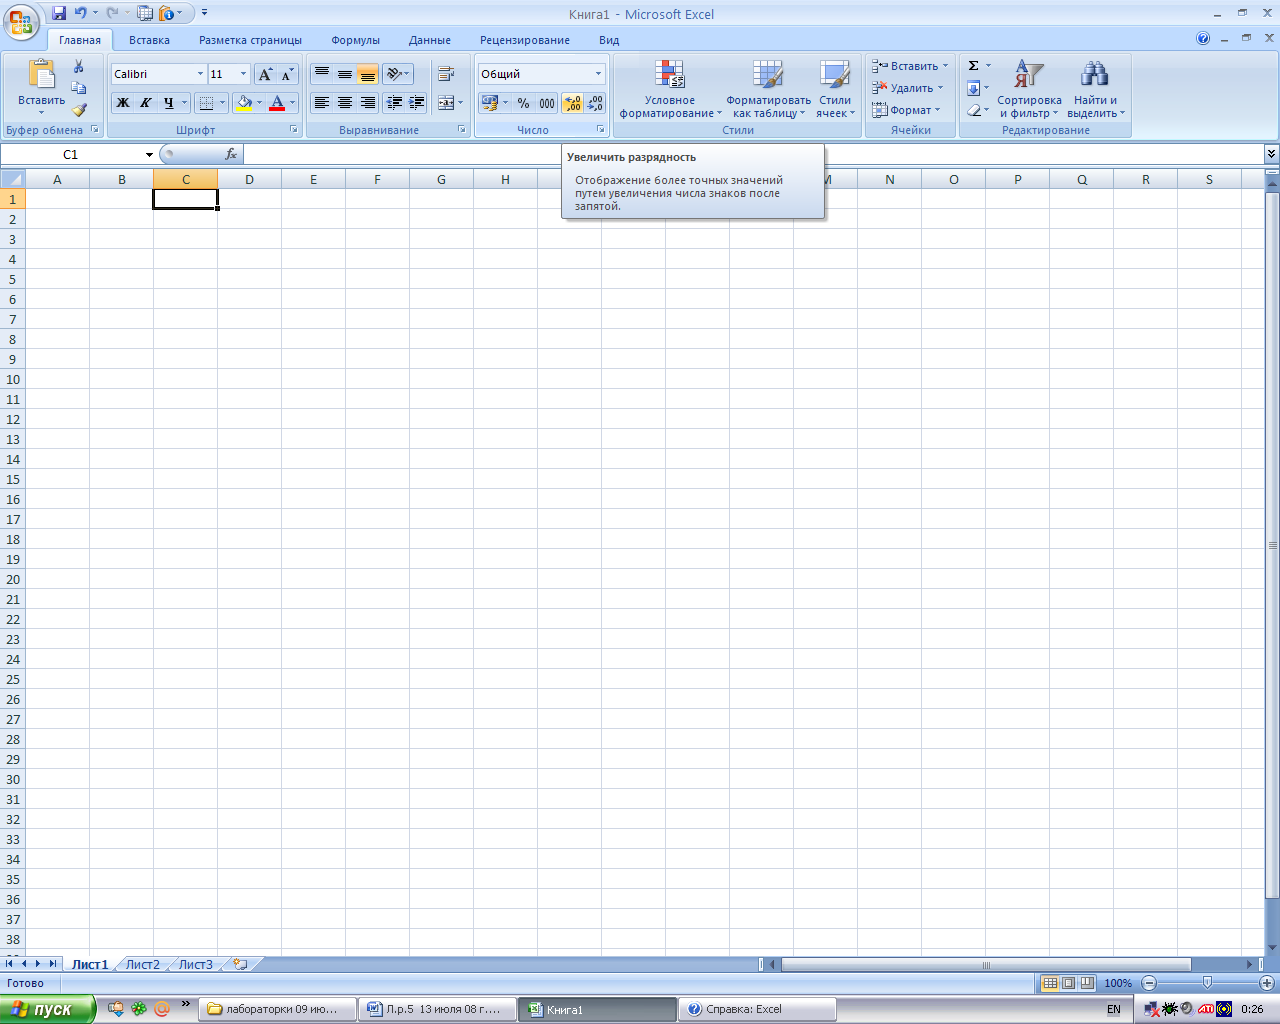Select the Format Painter brush icon
This screenshot has width=1280, height=1024.
coord(79,110)
